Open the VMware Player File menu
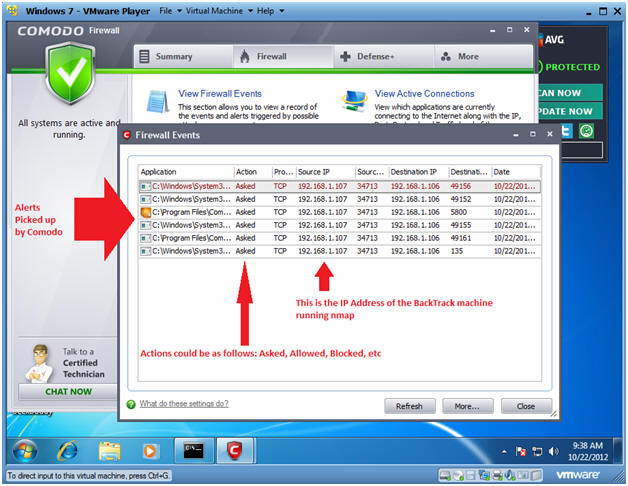This screenshot has width=628, height=486. [170, 11]
